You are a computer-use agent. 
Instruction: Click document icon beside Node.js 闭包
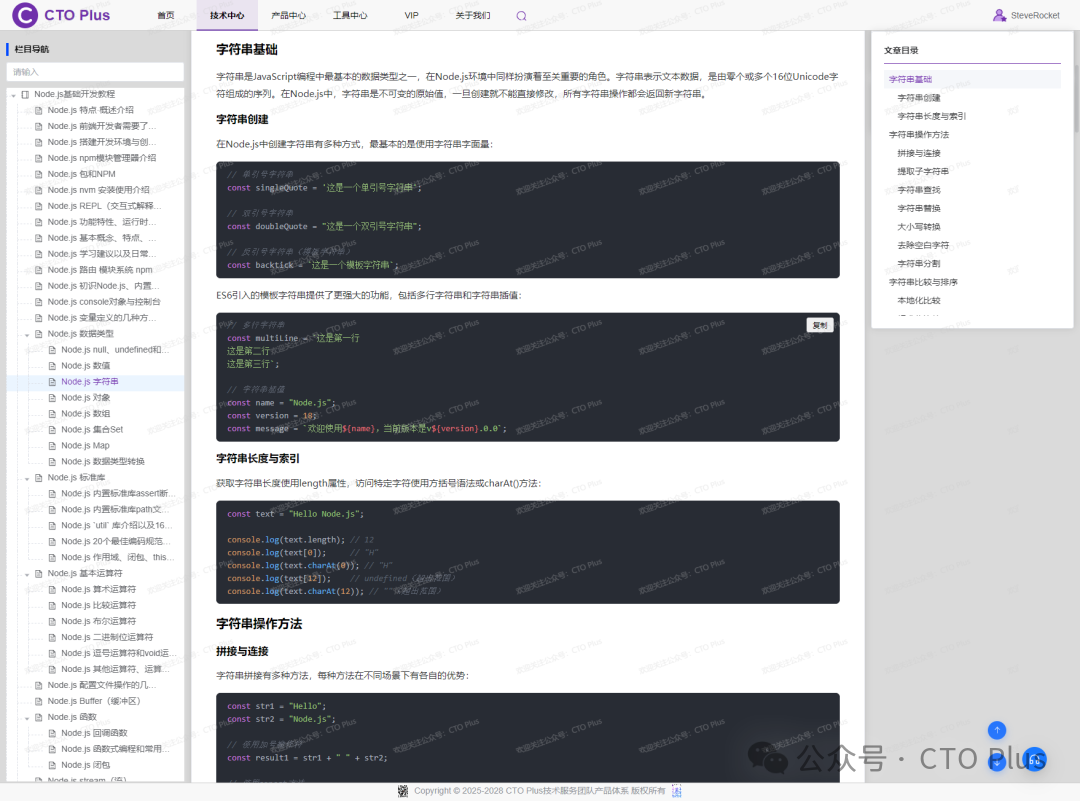click(x=52, y=765)
